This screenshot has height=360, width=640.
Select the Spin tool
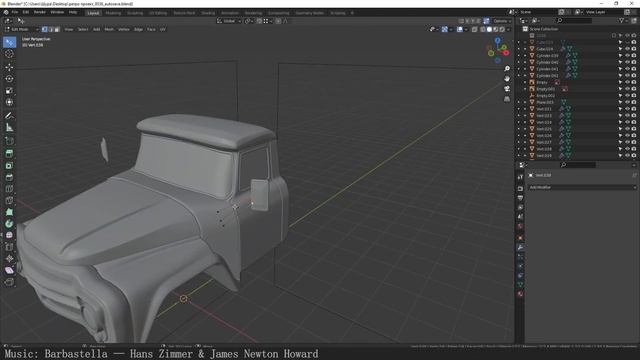coord(9,224)
